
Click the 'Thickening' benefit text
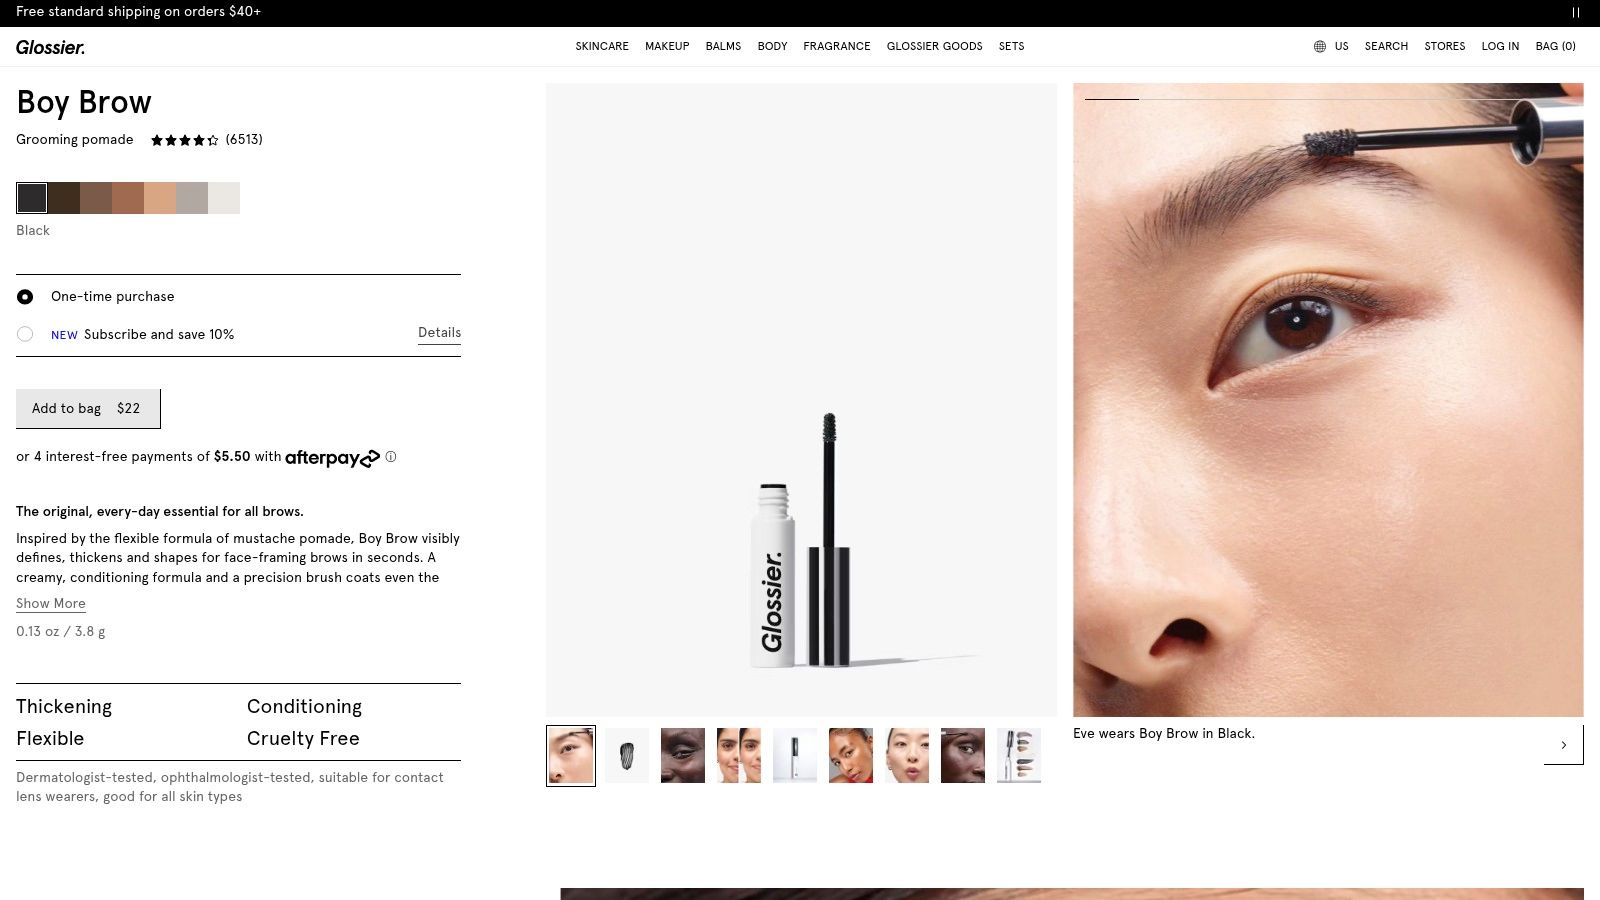coord(64,706)
